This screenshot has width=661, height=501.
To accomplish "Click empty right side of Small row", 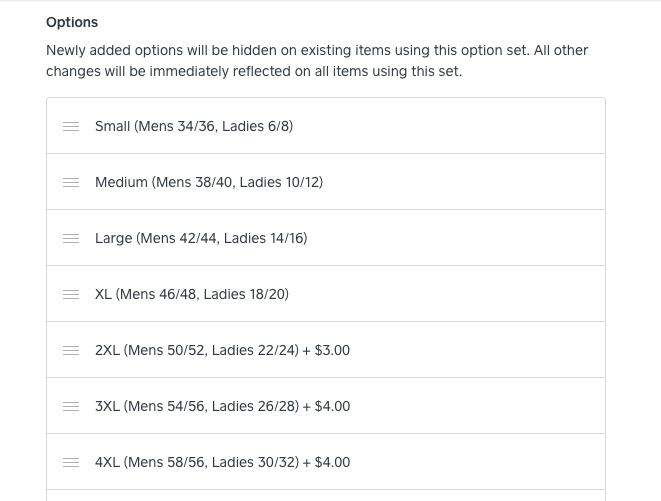I will pos(480,127).
